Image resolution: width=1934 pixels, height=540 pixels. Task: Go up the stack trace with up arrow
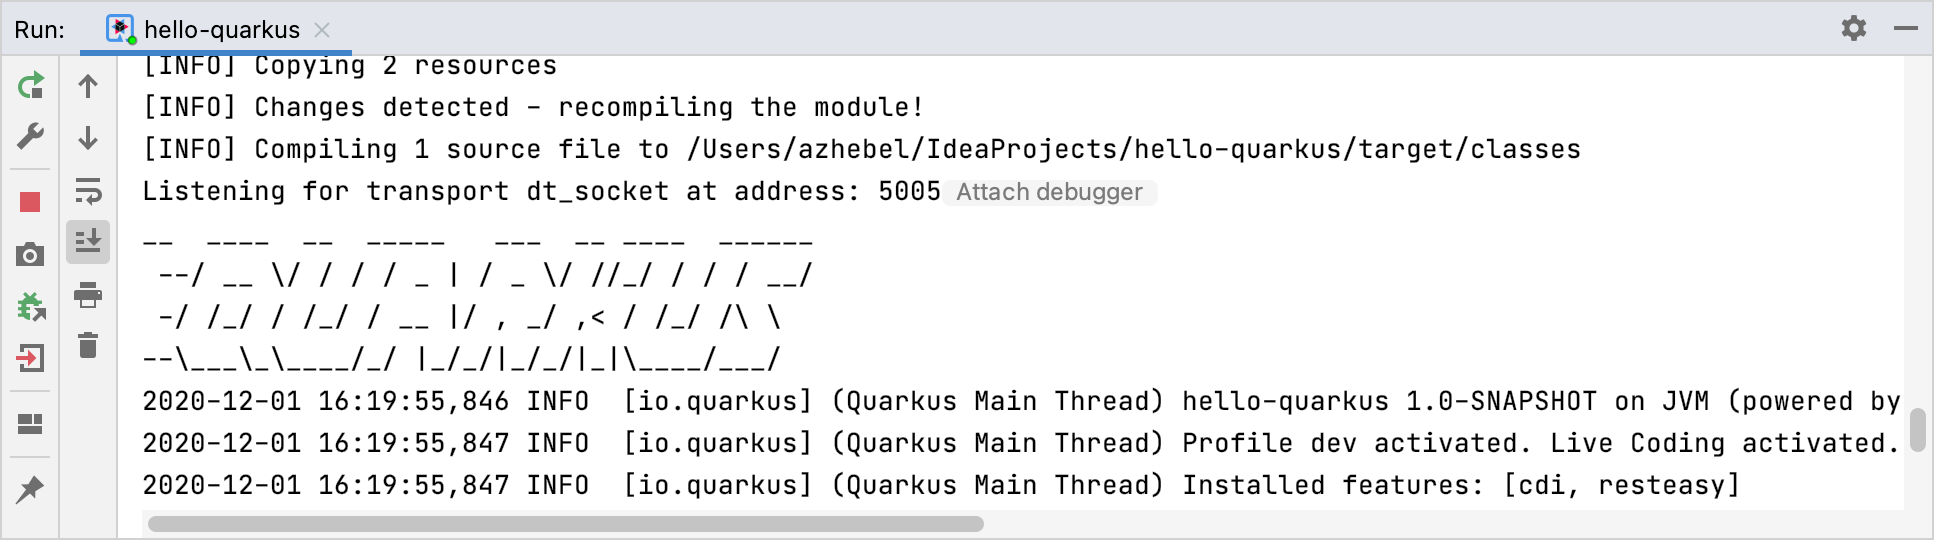click(x=88, y=86)
